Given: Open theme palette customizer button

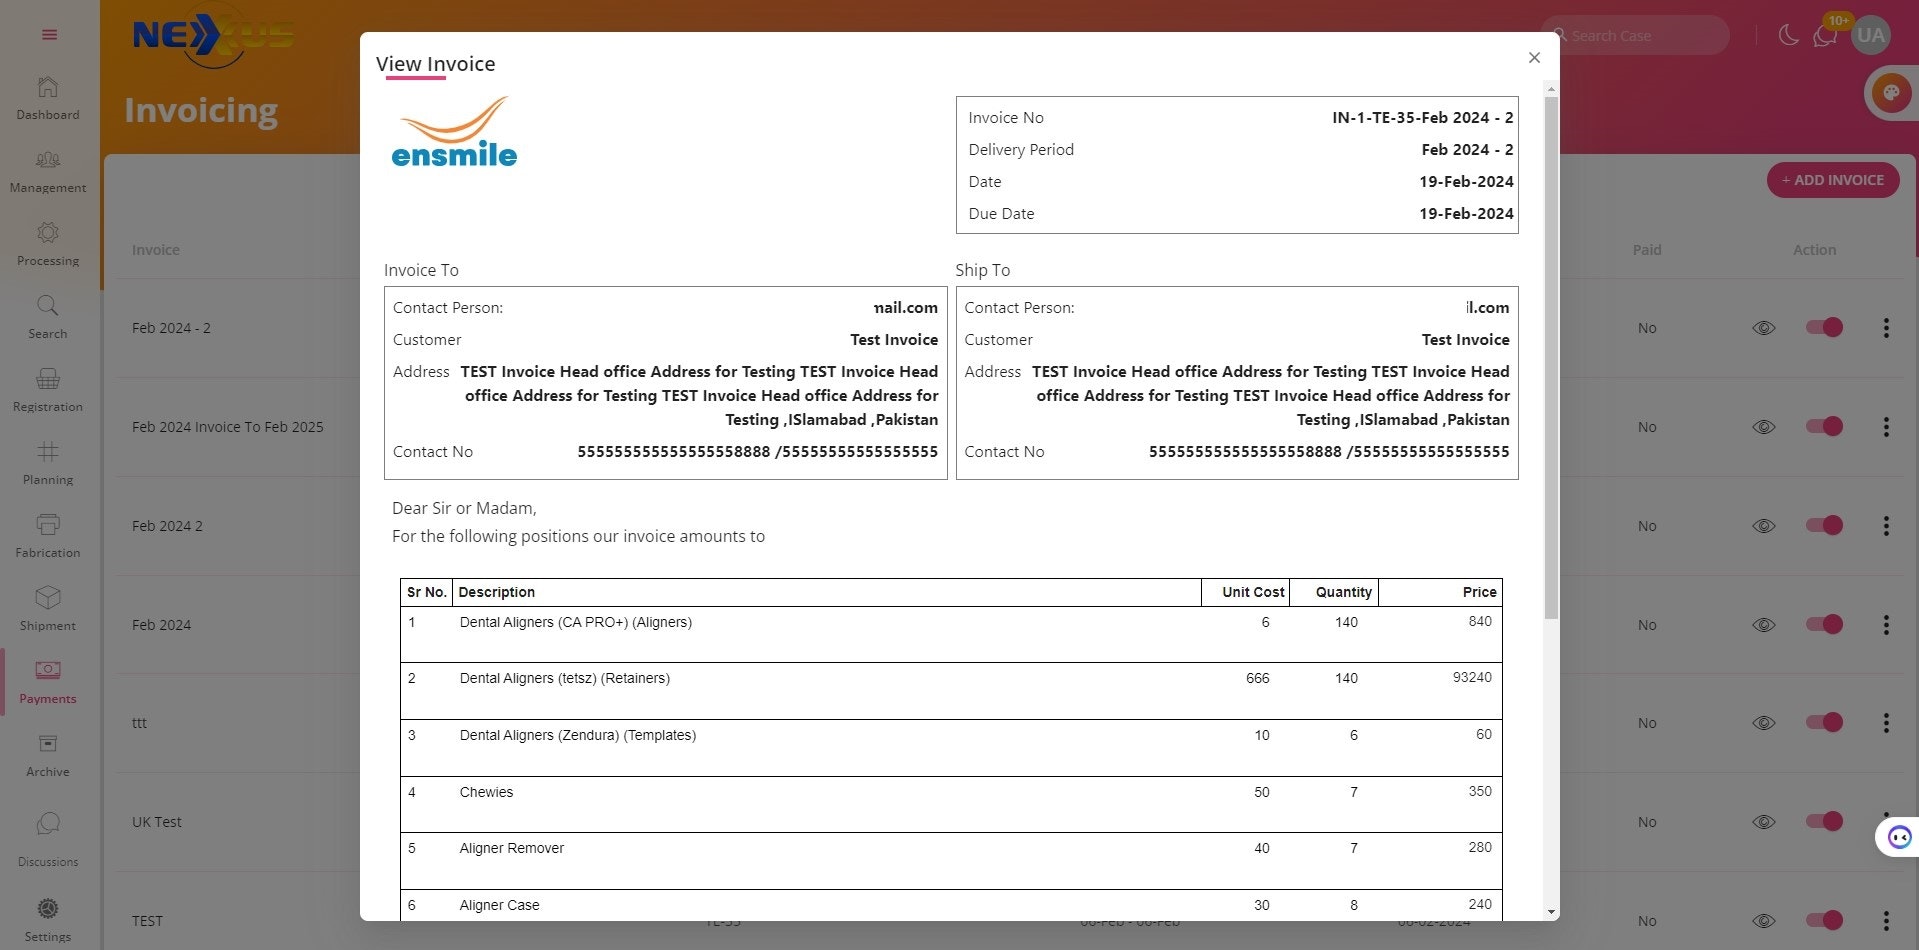Looking at the screenshot, I should [1891, 93].
